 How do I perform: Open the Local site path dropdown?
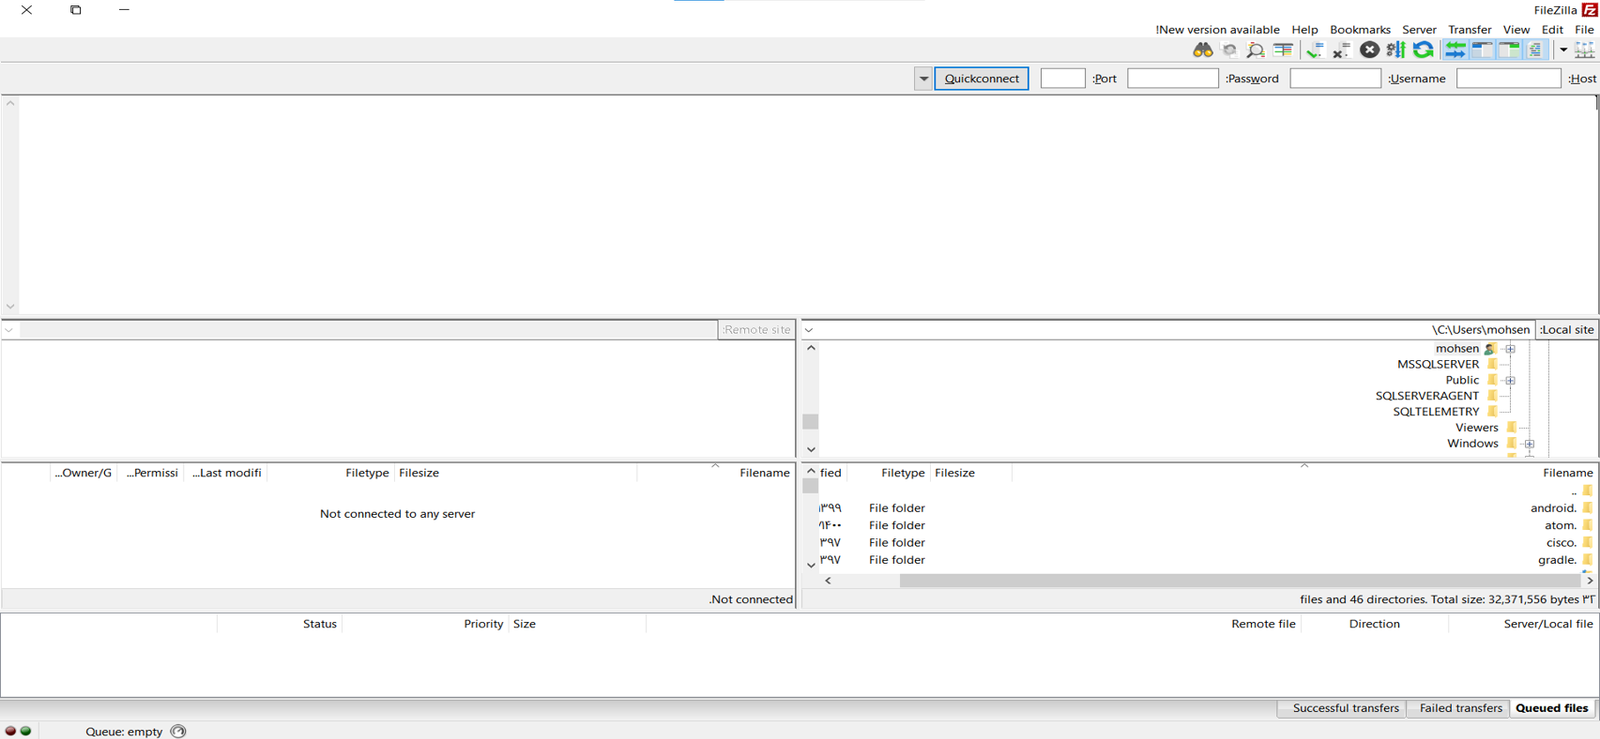[x=809, y=330]
